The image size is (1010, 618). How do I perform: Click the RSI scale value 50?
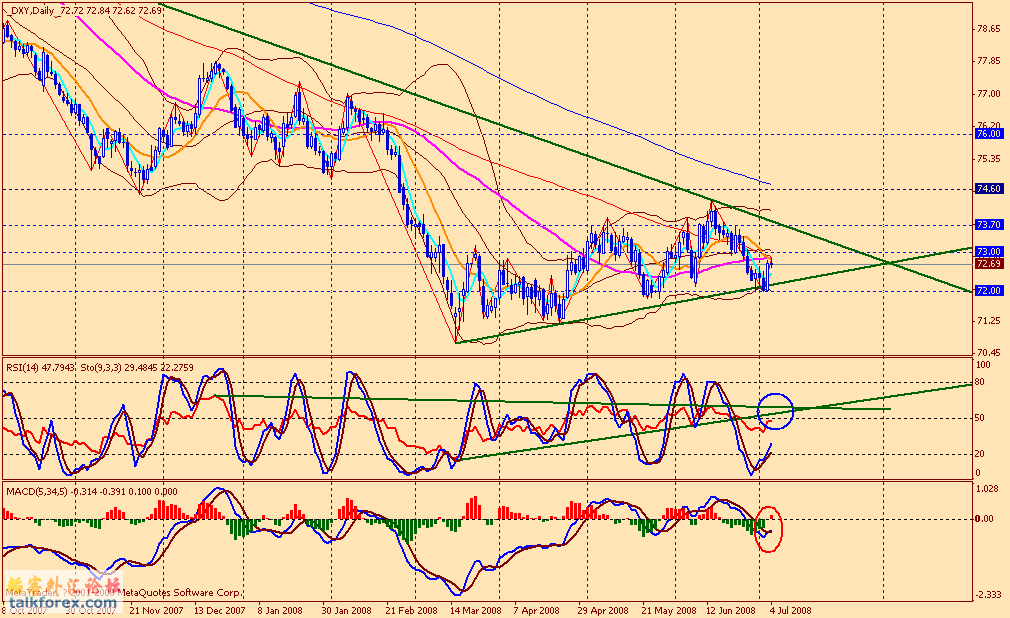pyautogui.click(x=982, y=417)
